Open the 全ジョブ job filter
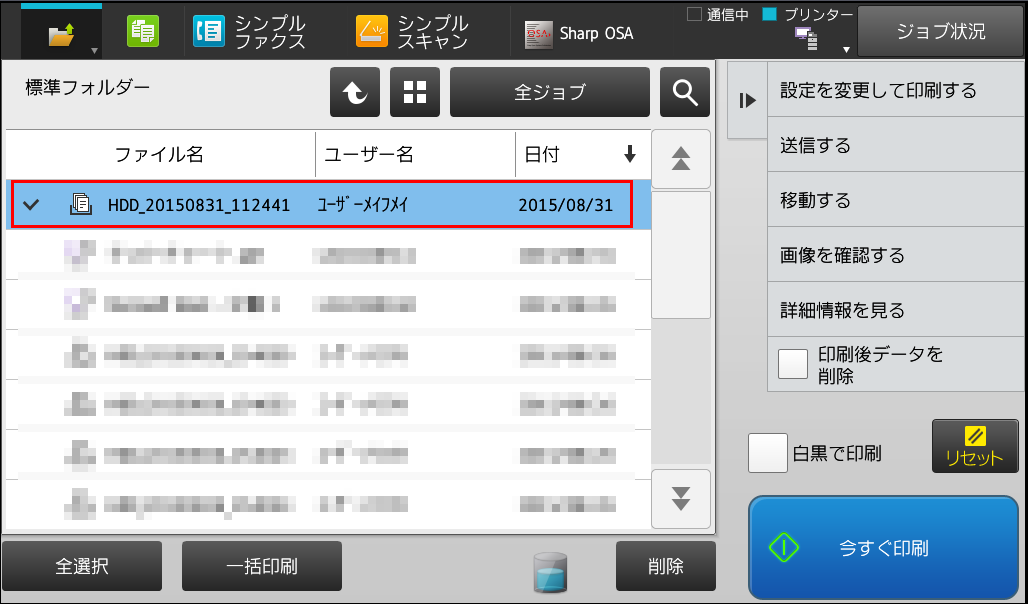 [x=549, y=92]
